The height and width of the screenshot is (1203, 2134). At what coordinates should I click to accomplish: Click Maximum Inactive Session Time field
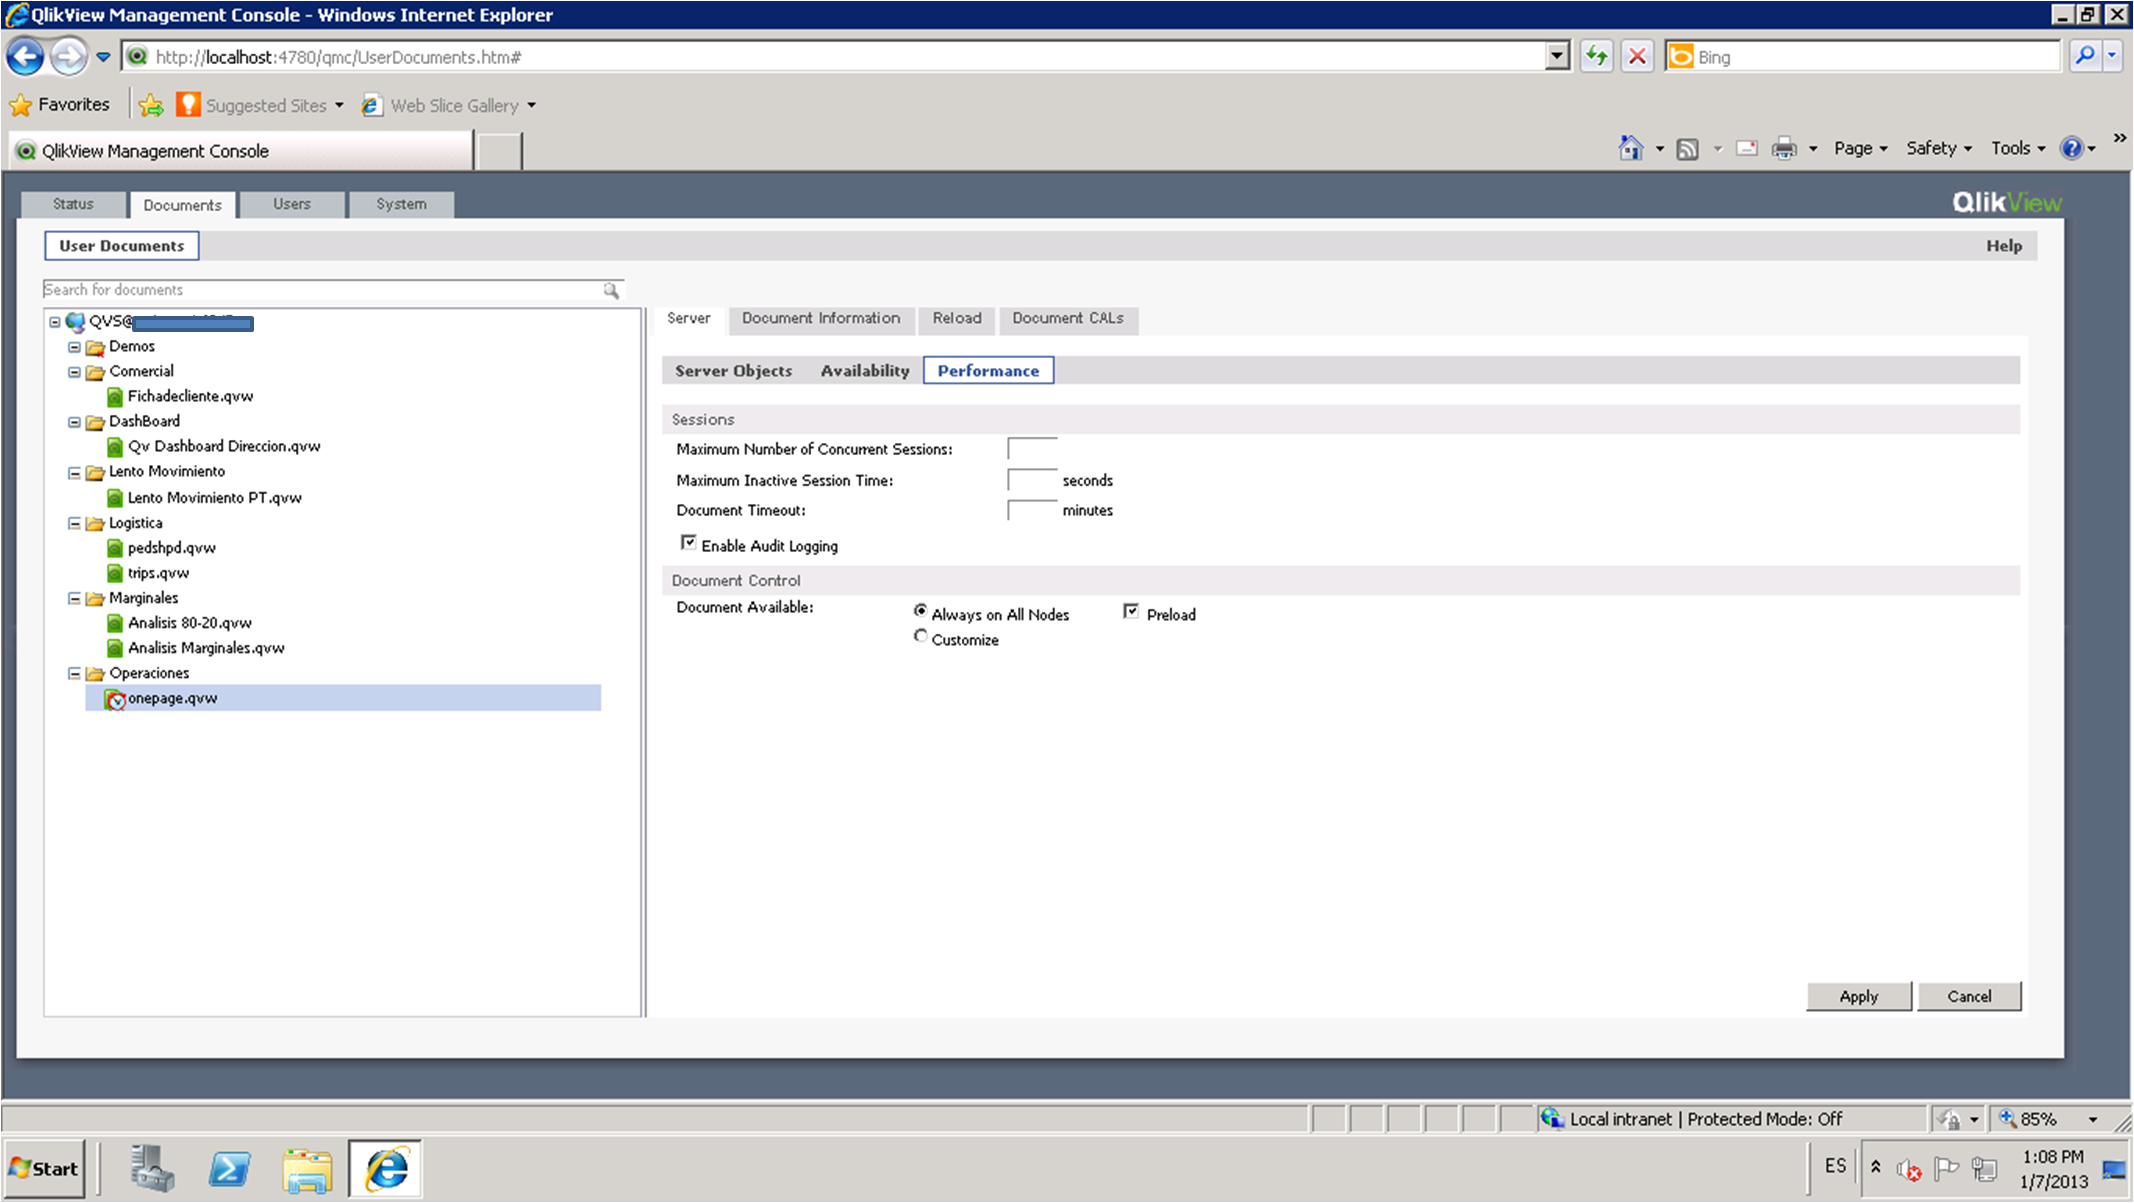(1032, 480)
